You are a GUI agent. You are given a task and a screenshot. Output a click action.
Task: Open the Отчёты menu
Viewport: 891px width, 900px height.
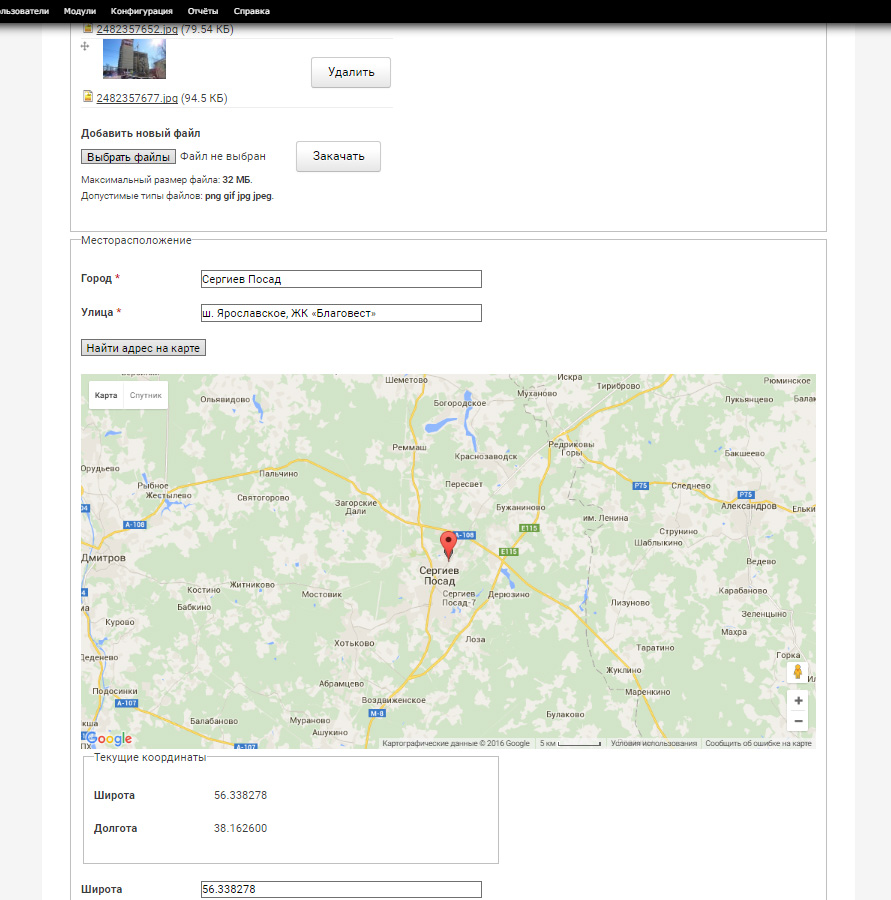(203, 11)
